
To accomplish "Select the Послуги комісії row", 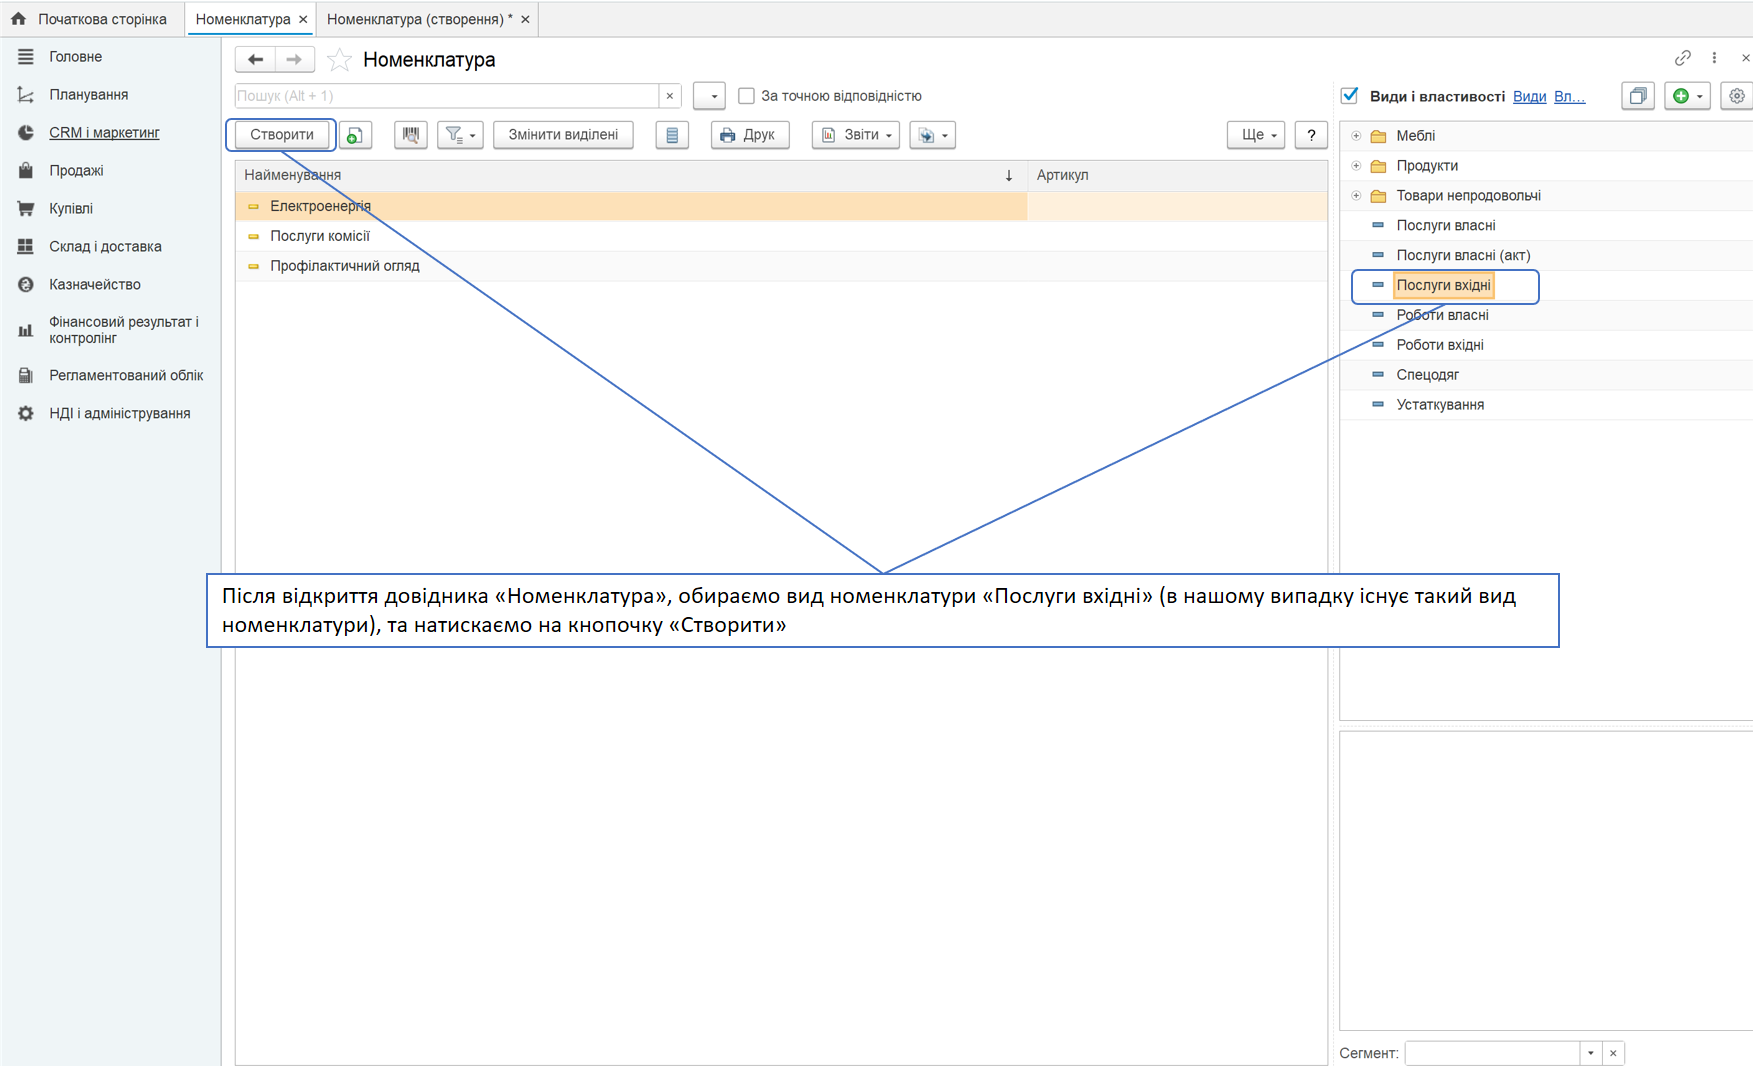I will 781,236.
